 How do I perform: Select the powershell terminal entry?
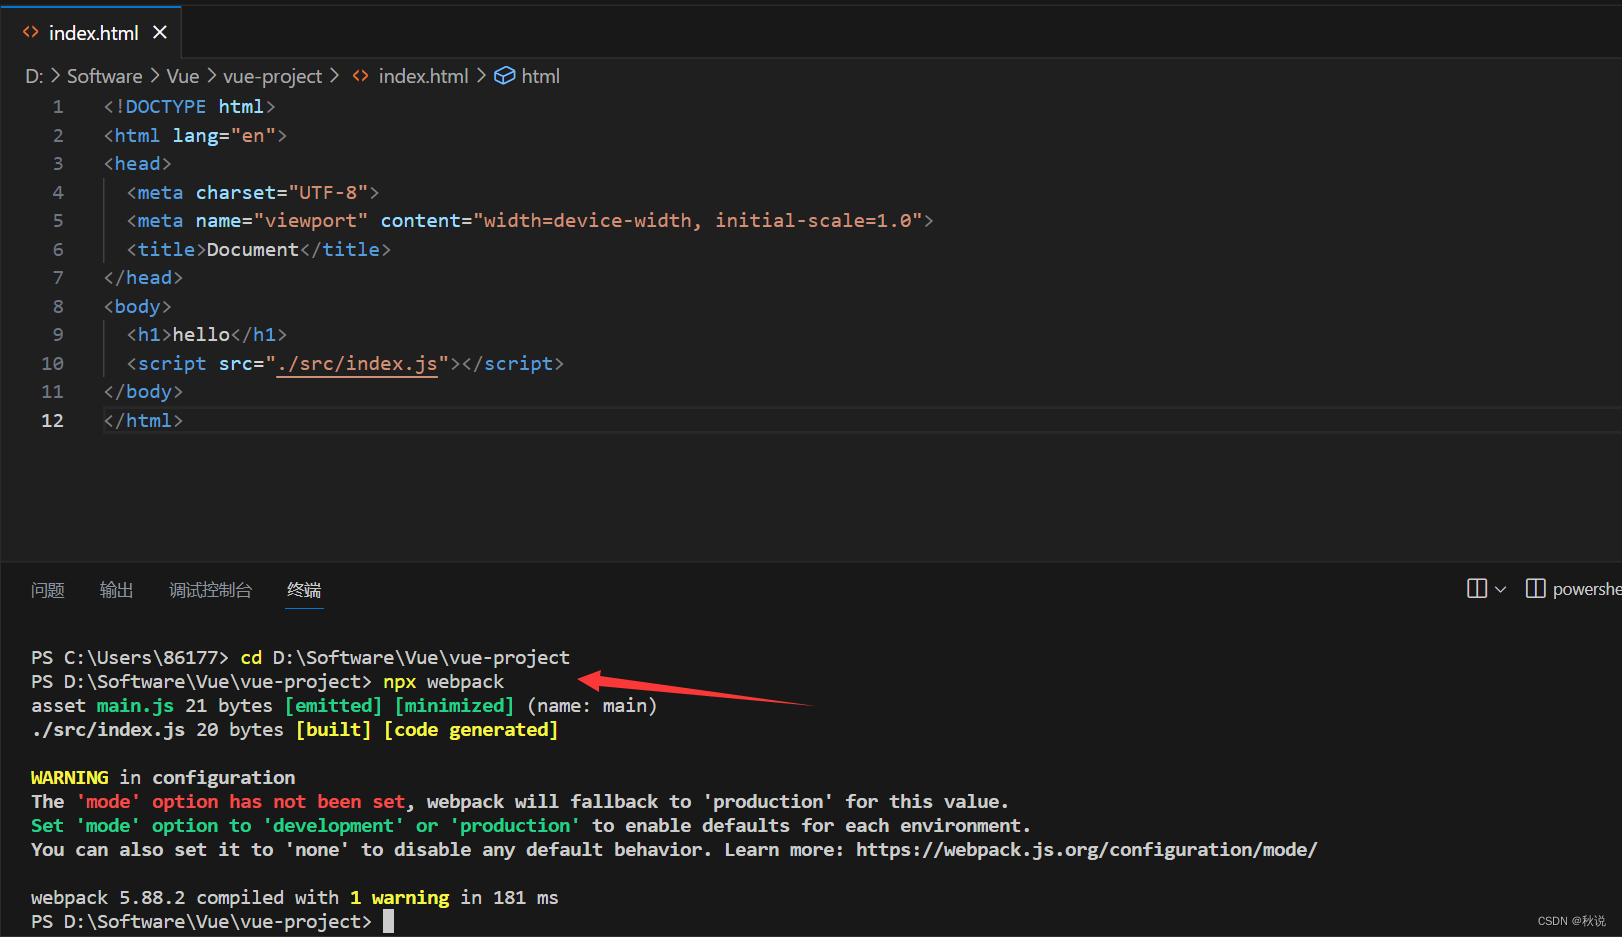1574,589
